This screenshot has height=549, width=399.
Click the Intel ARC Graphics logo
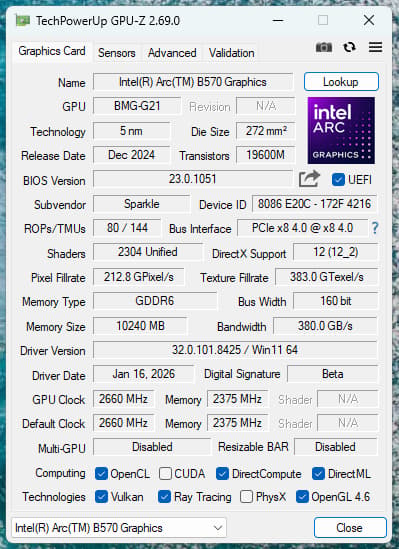[341, 130]
